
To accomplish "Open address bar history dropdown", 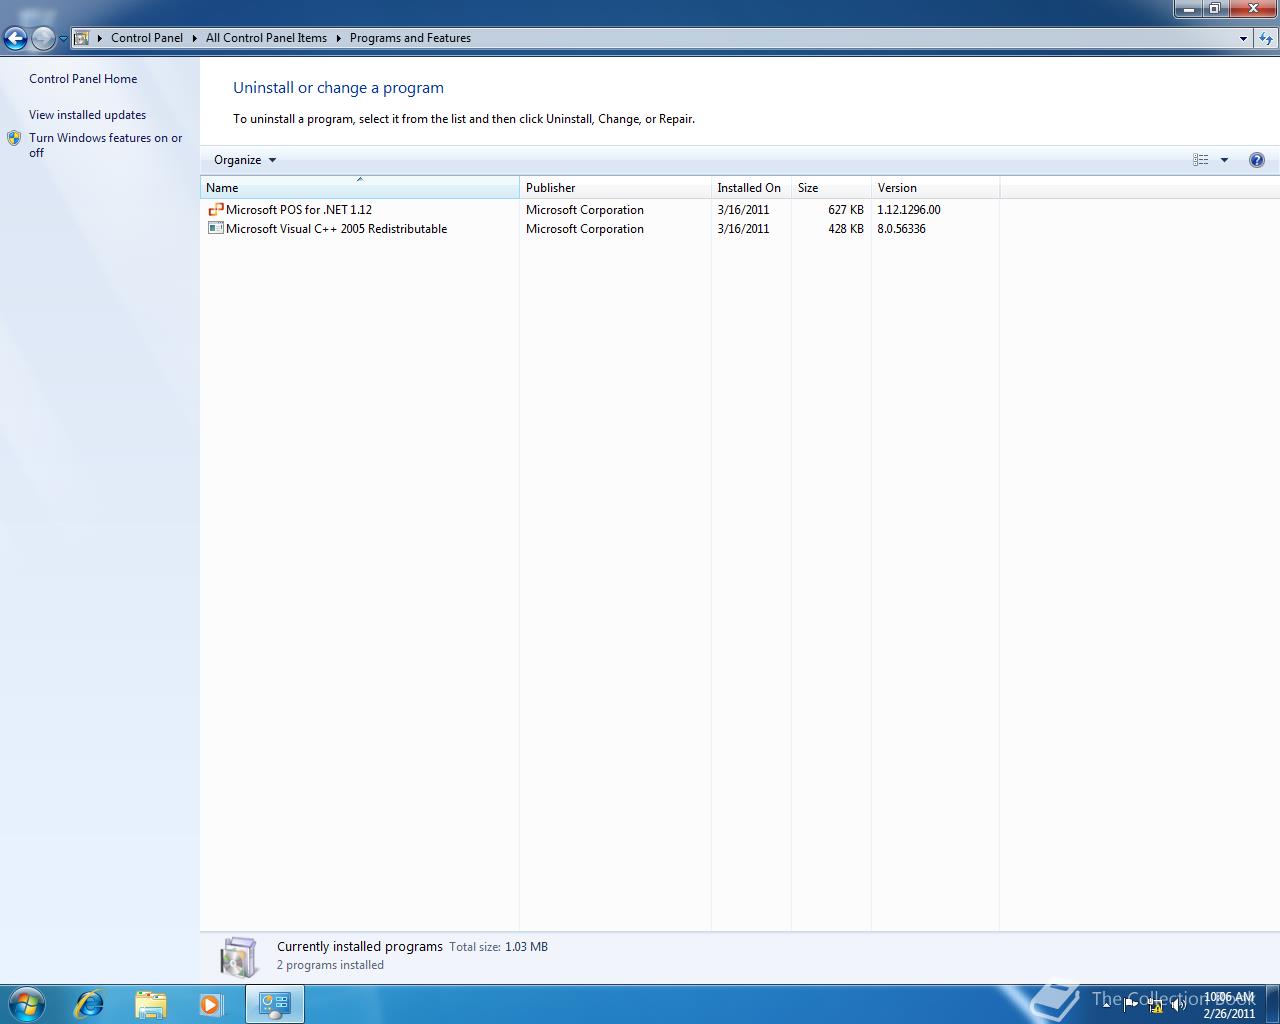I will 1243,38.
